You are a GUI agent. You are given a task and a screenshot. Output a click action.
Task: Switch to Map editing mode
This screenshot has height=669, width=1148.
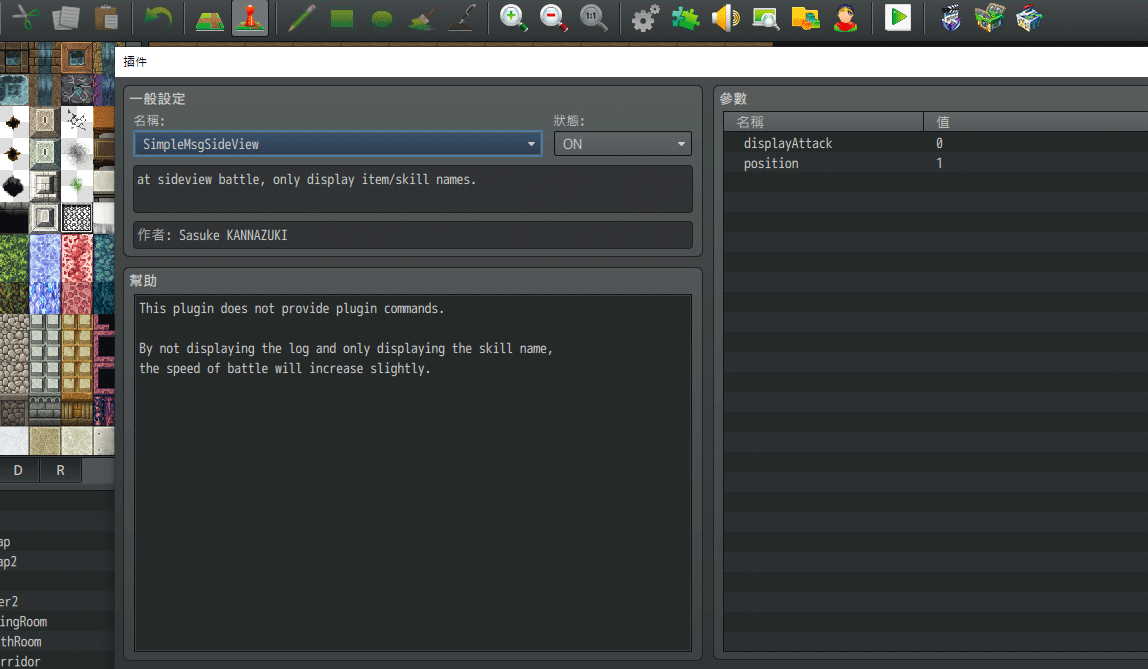210,18
